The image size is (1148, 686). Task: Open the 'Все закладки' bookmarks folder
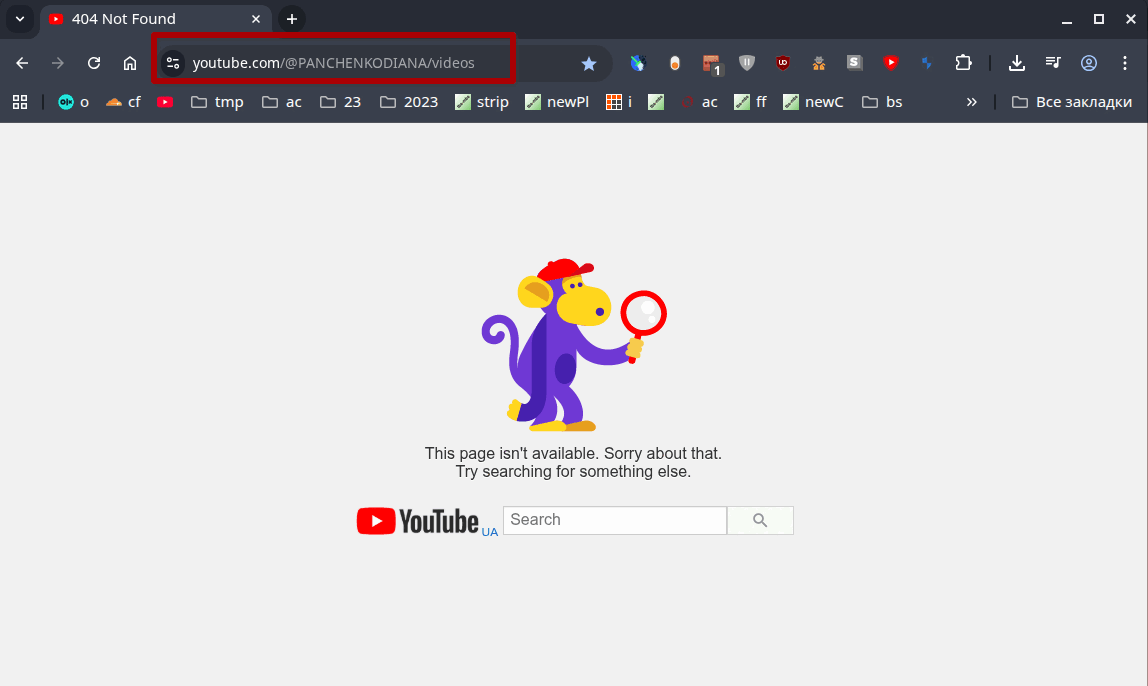(x=1072, y=102)
